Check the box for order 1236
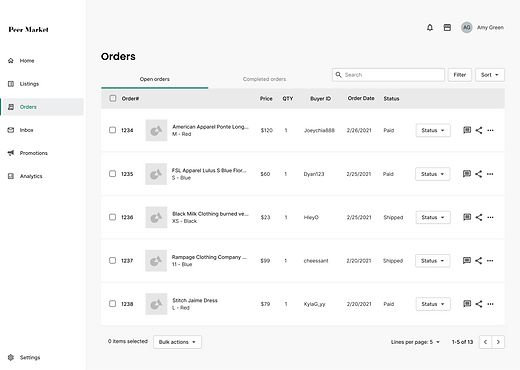This screenshot has width=520, height=370. coord(113,217)
